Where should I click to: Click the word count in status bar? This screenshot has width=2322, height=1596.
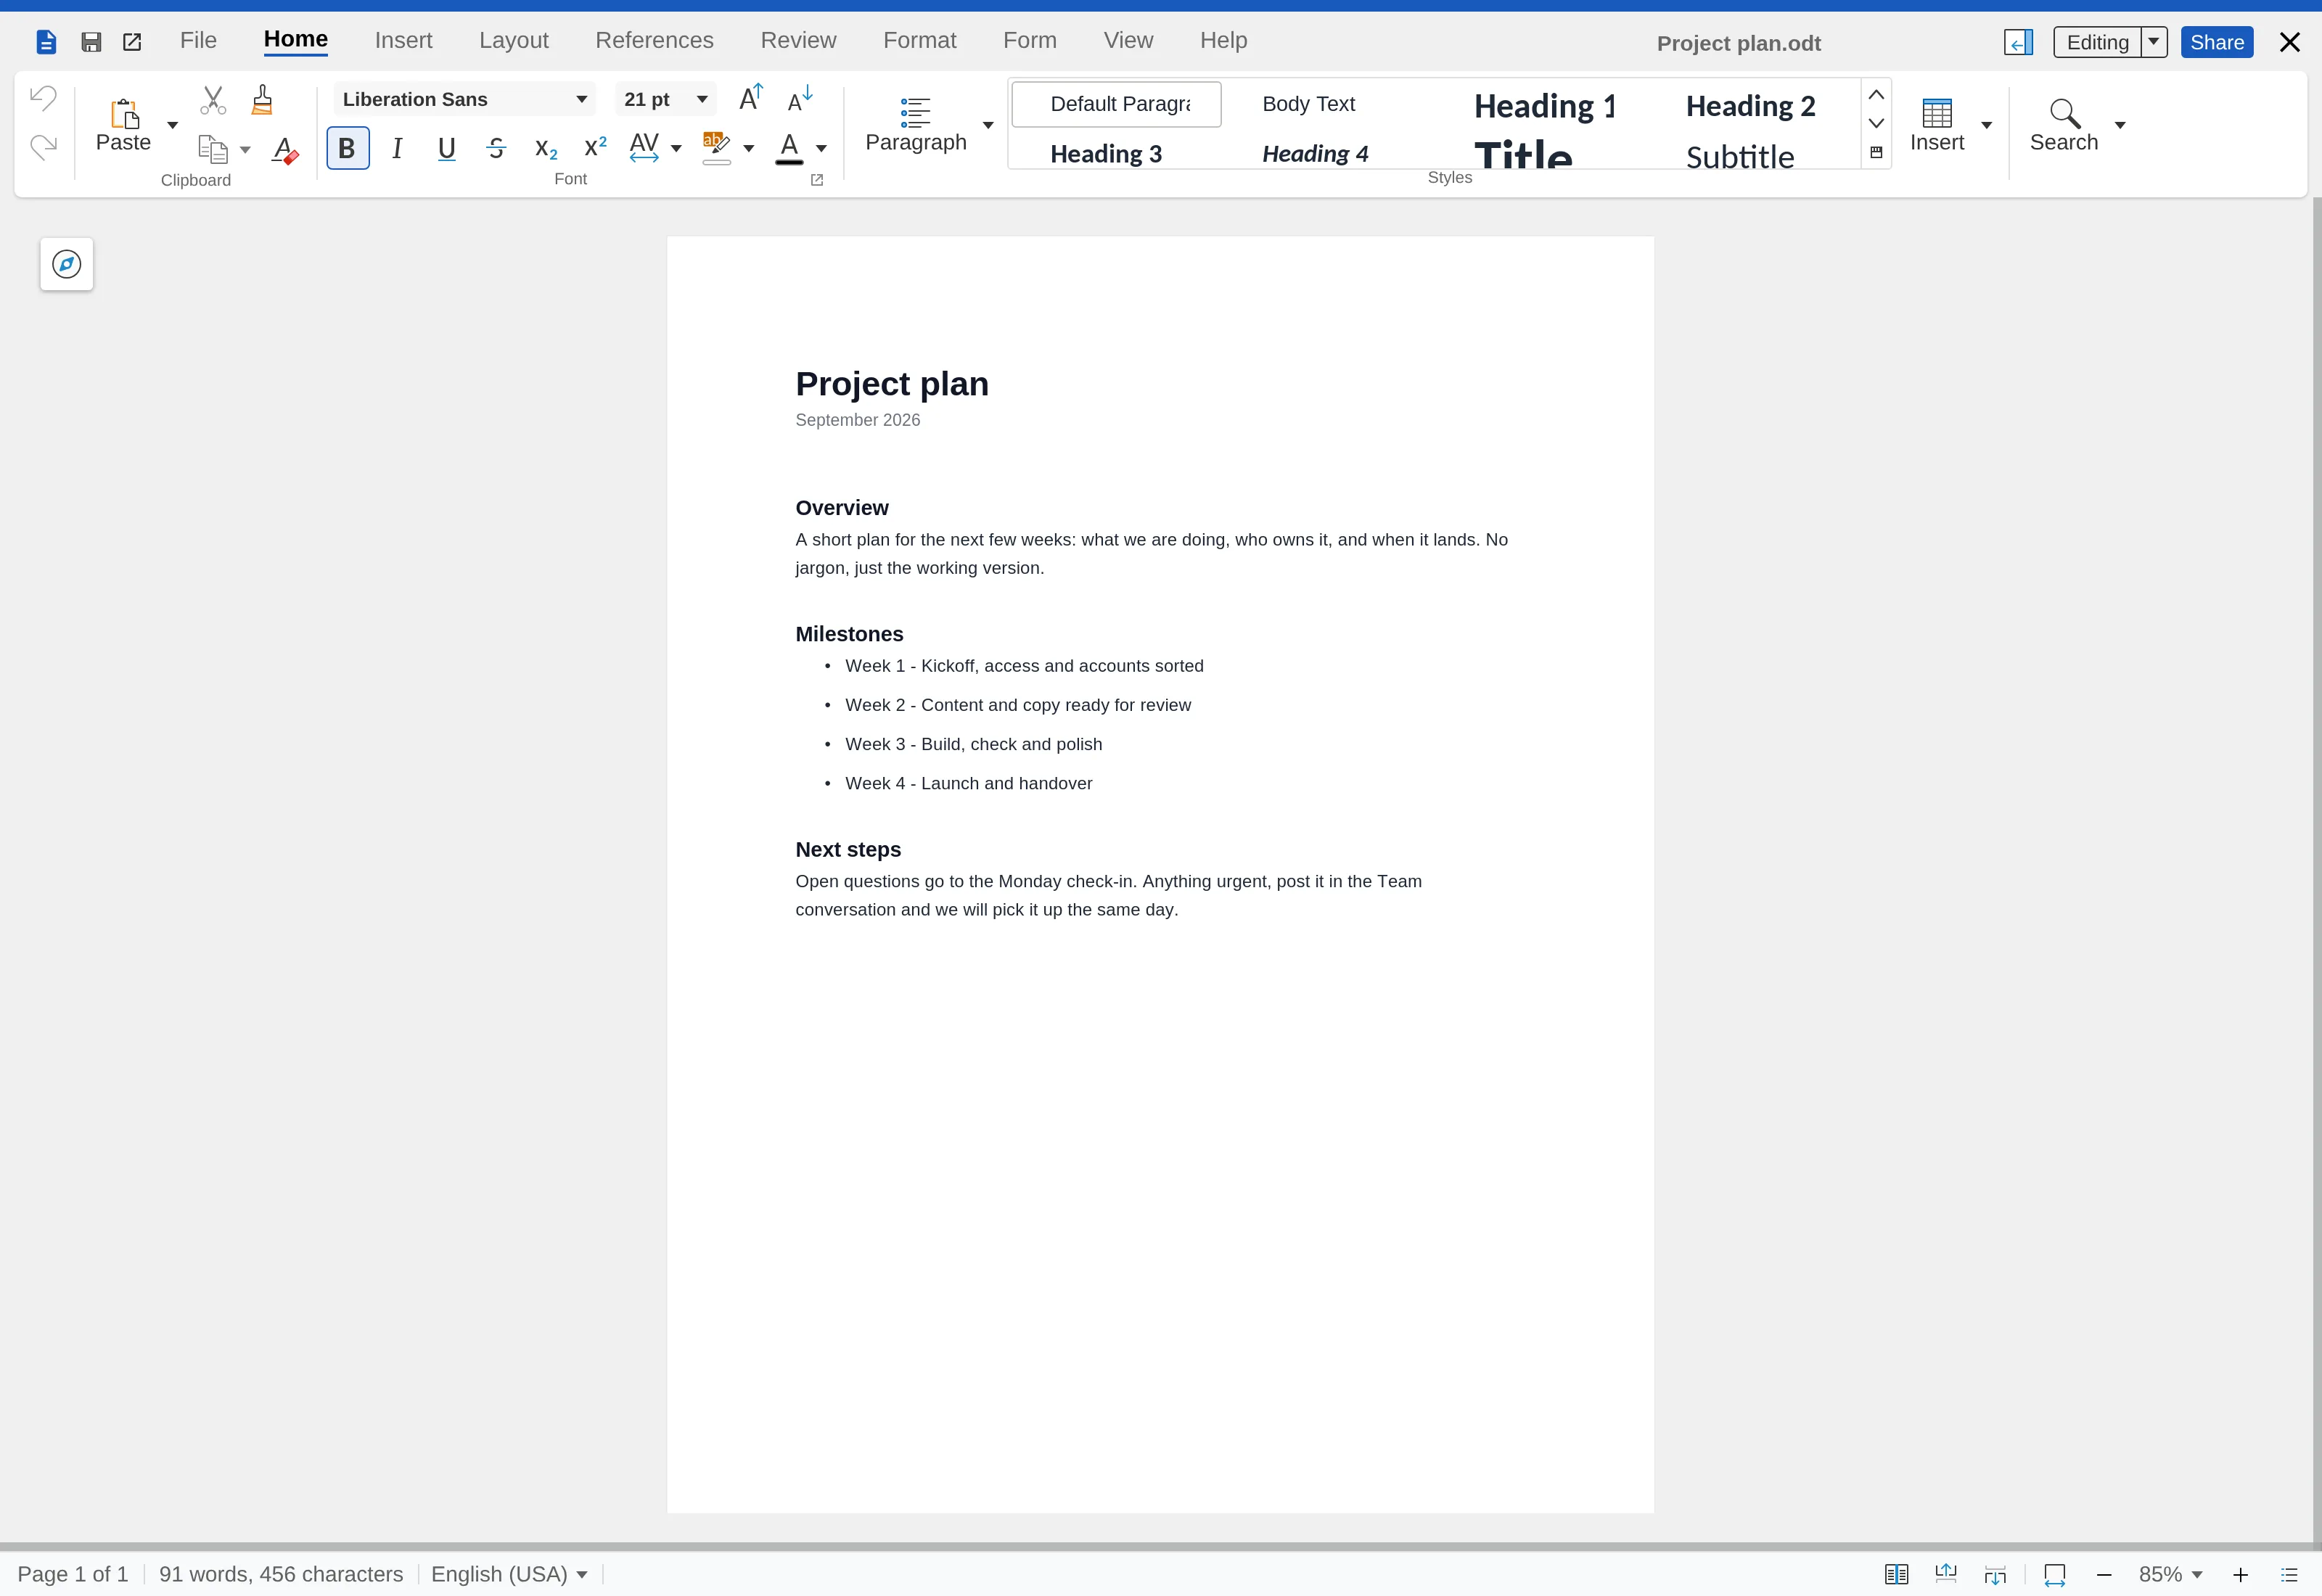(x=281, y=1574)
